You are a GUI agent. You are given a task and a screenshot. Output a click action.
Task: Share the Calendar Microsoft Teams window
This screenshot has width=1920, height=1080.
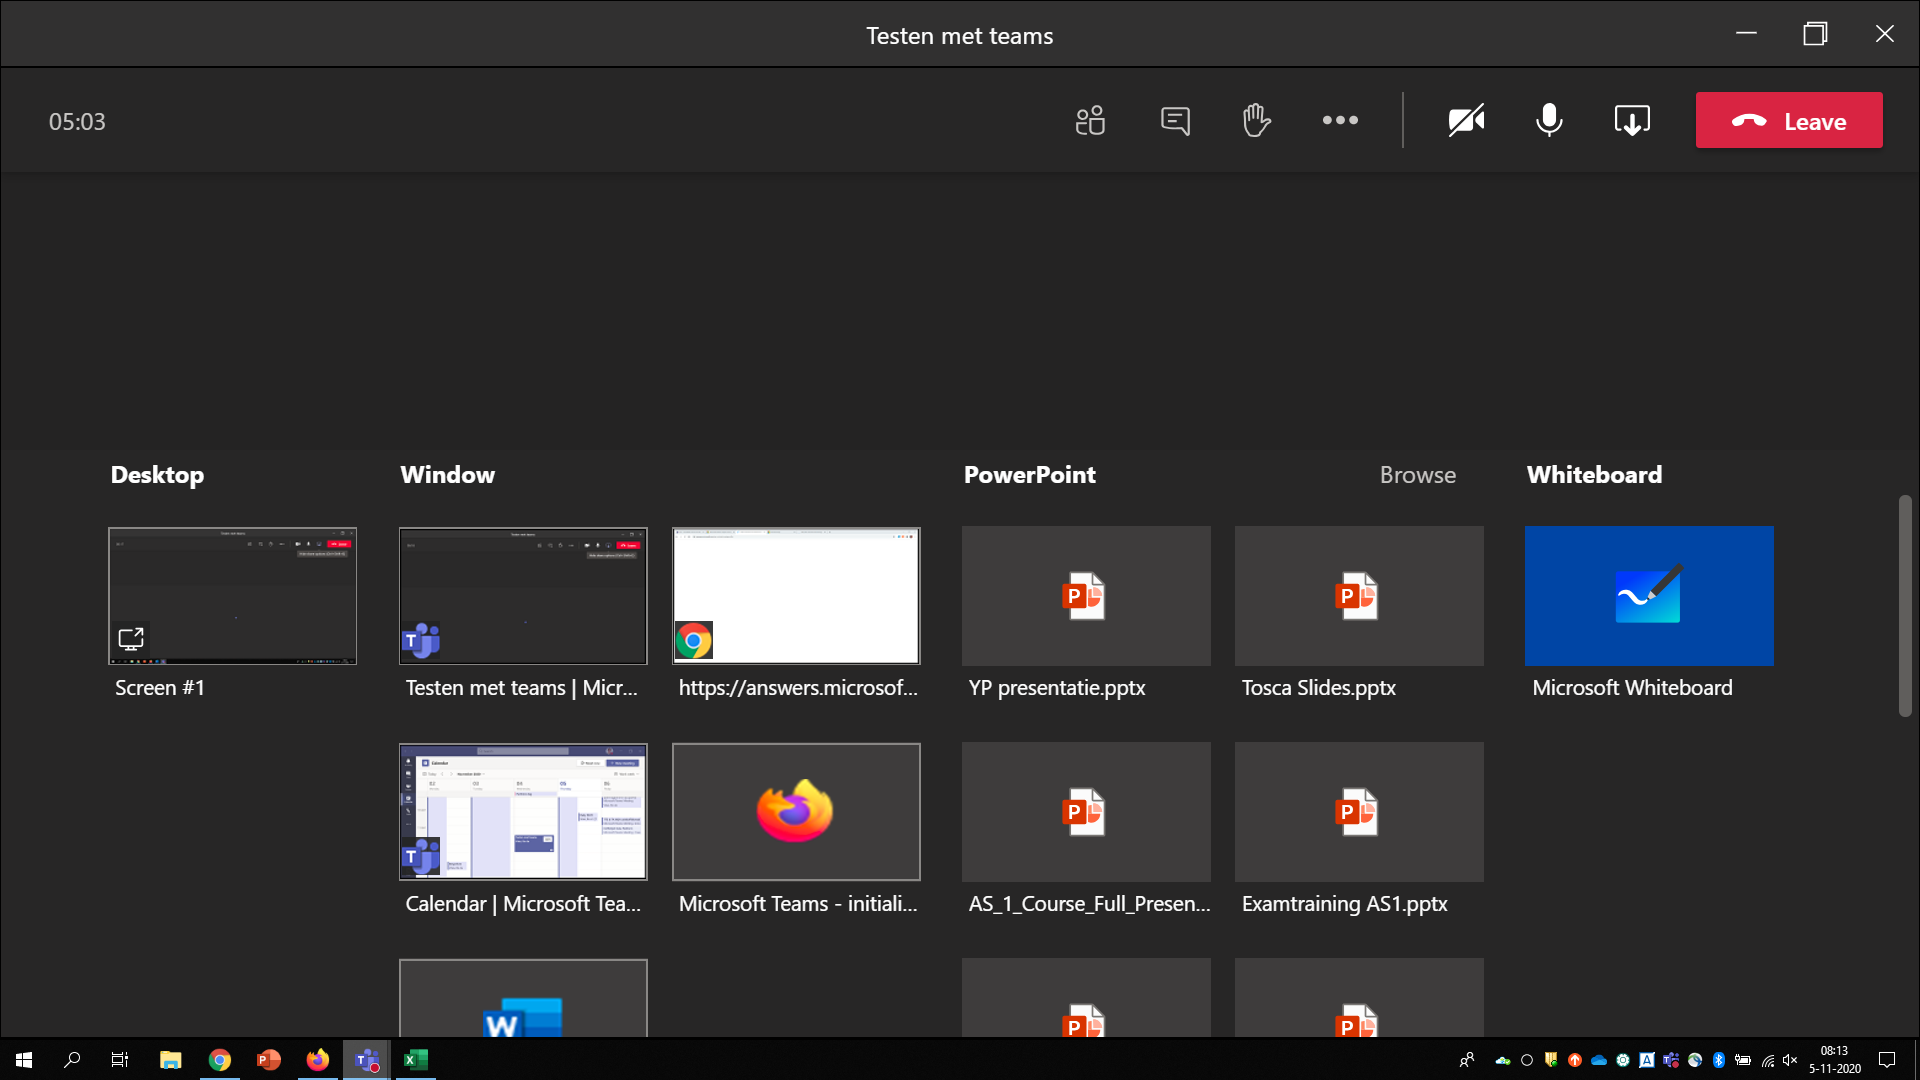point(523,812)
